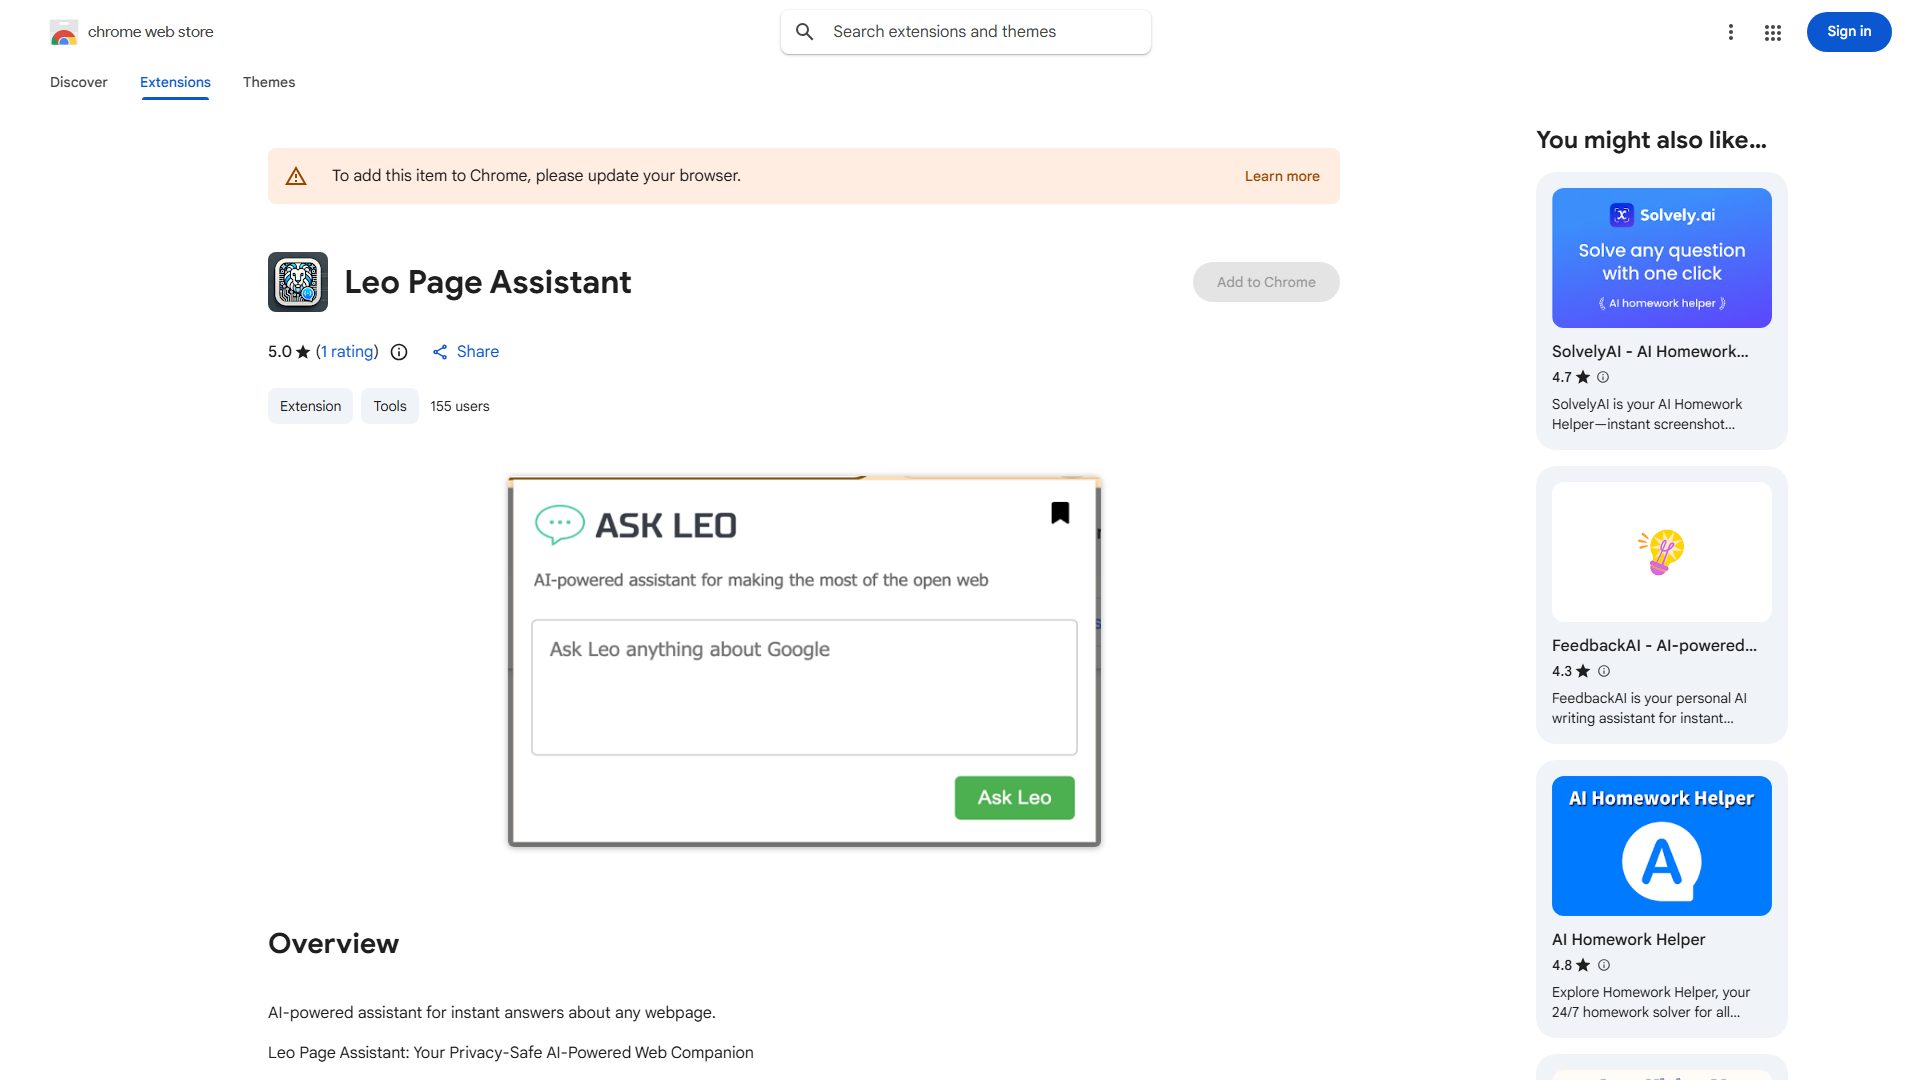Click the Leo Page Assistant screenshot preview

[803, 660]
